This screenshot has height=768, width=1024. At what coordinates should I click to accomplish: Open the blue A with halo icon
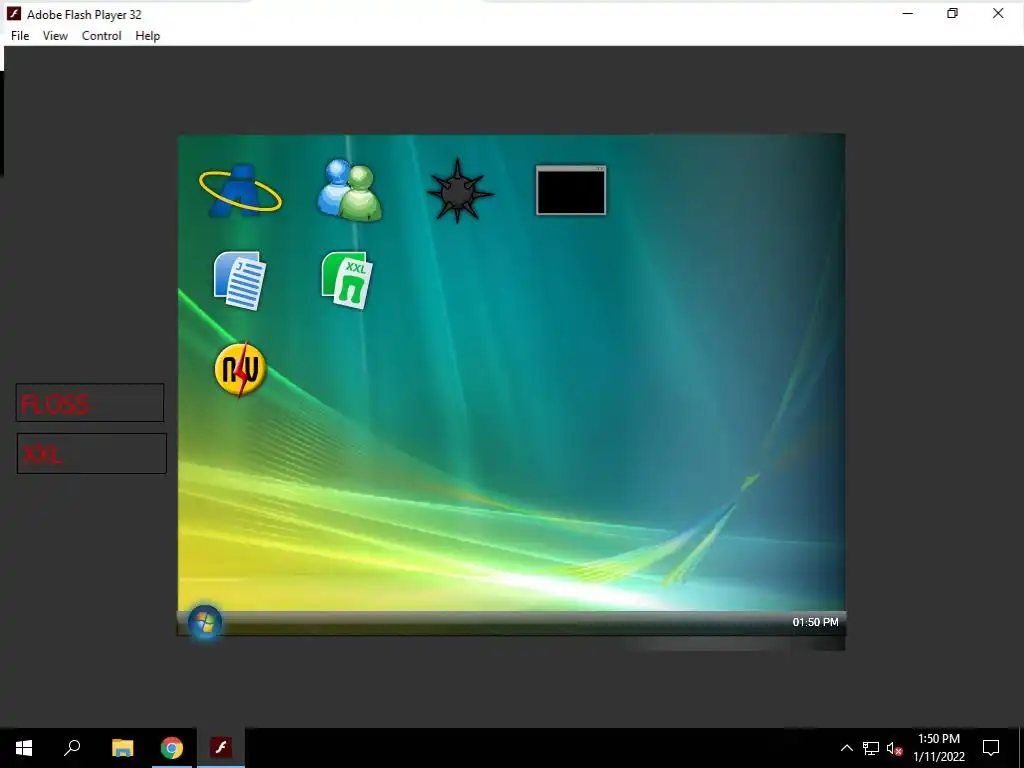pyautogui.click(x=240, y=190)
